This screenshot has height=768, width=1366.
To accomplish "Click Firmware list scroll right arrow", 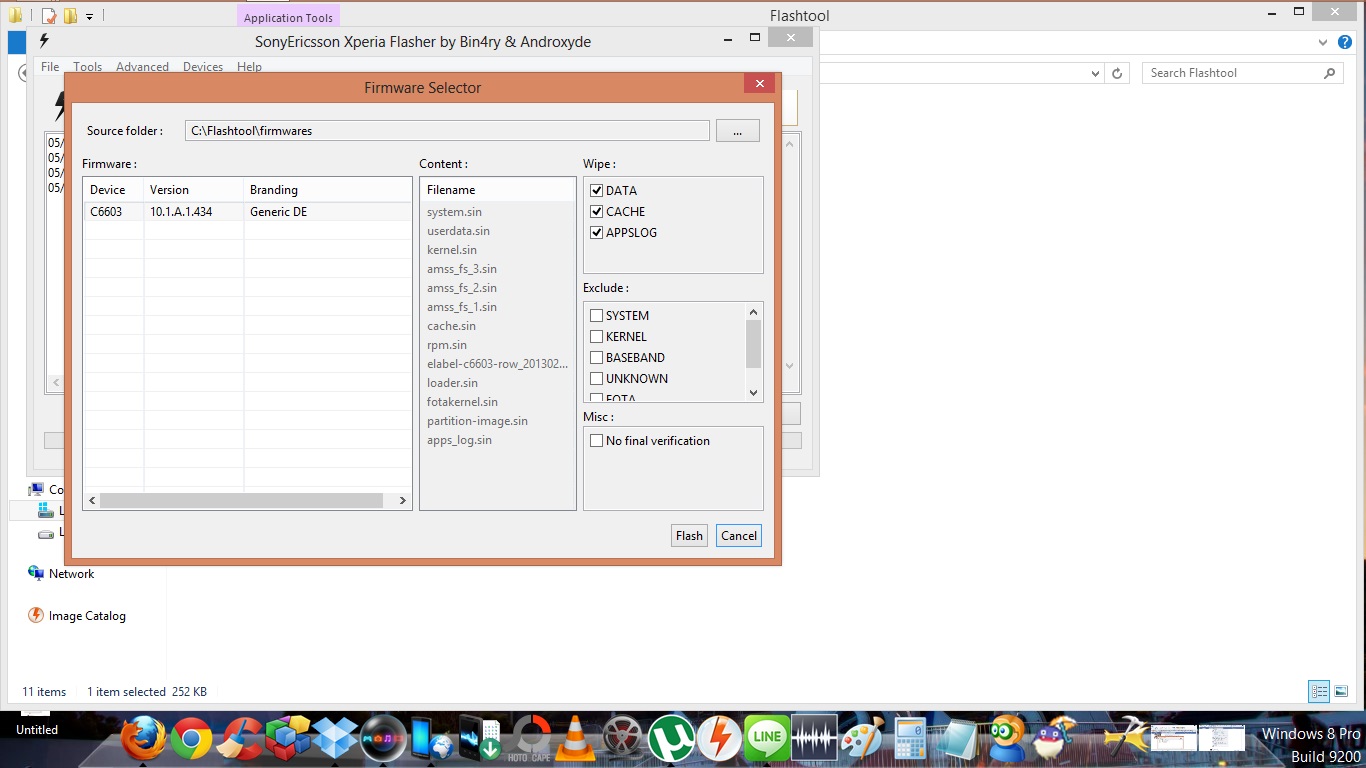I will (x=403, y=500).
